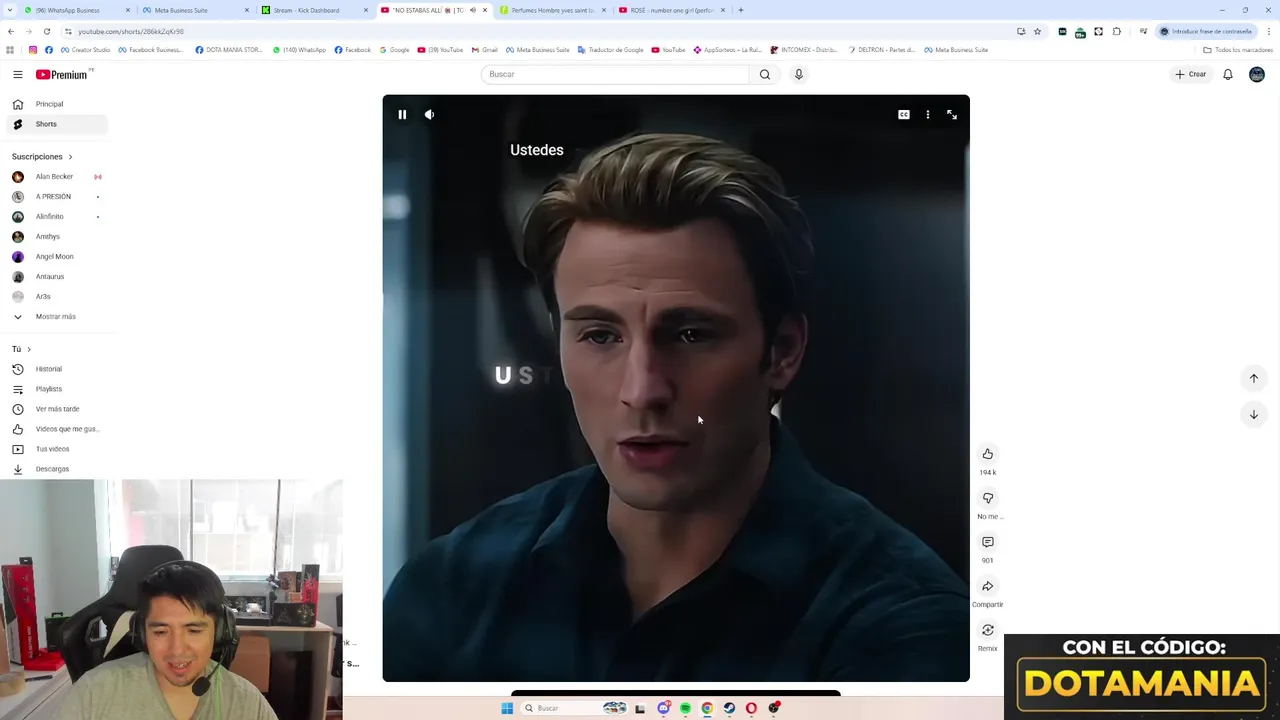Open Opera from the taskbar
Image resolution: width=1280 pixels, height=720 pixels.
751,708
